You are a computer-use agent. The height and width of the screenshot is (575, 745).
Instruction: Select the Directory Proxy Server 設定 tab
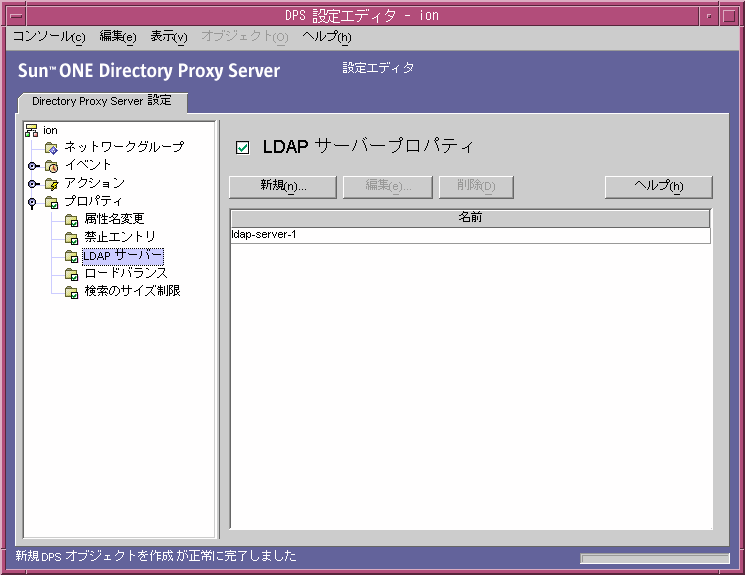[x=102, y=101]
